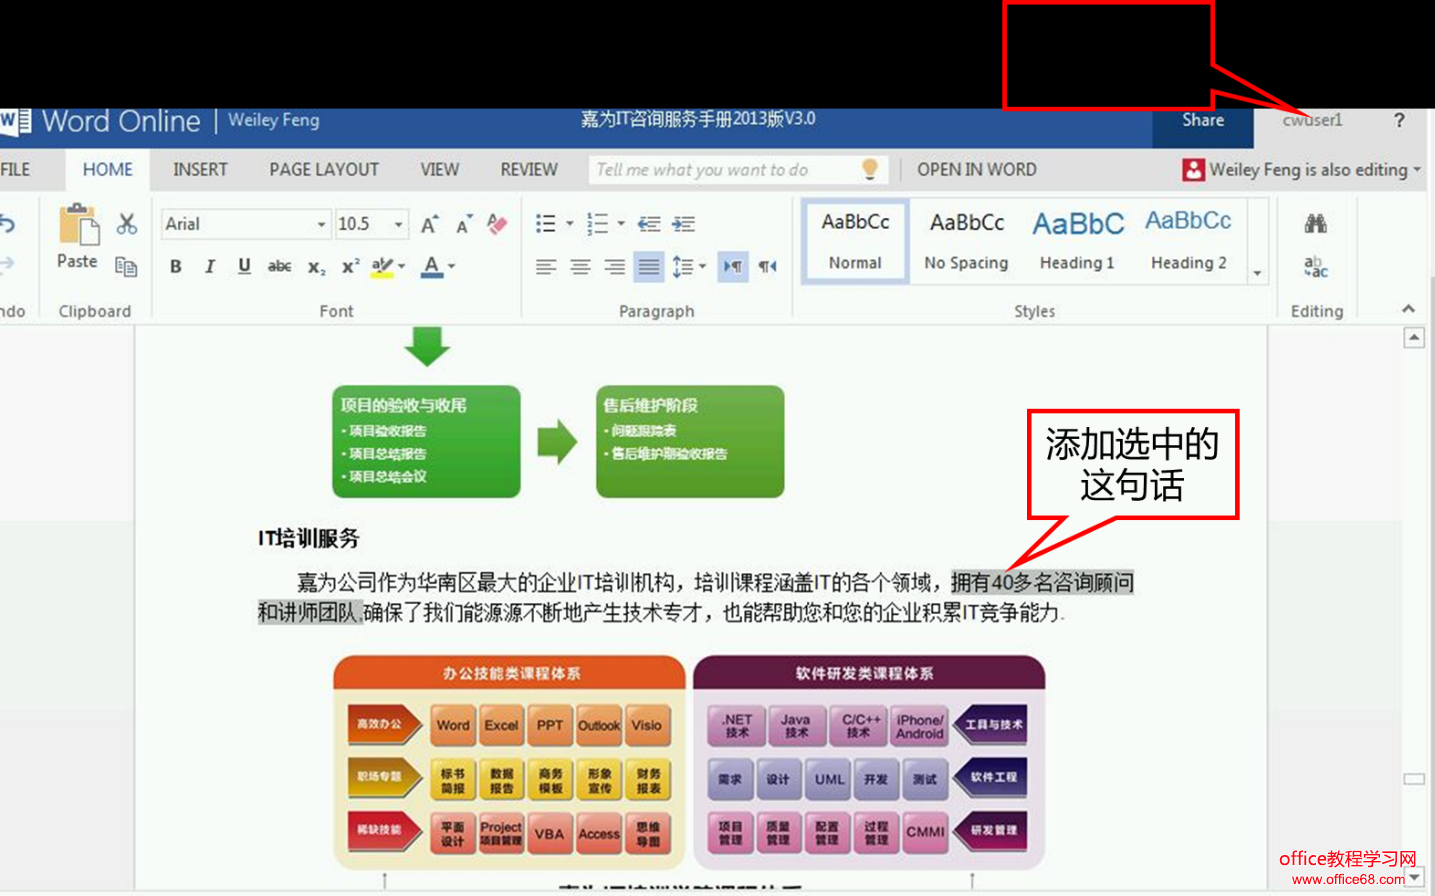Apply the Normal style
This screenshot has width=1435, height=896.
(x=856, y=241)
